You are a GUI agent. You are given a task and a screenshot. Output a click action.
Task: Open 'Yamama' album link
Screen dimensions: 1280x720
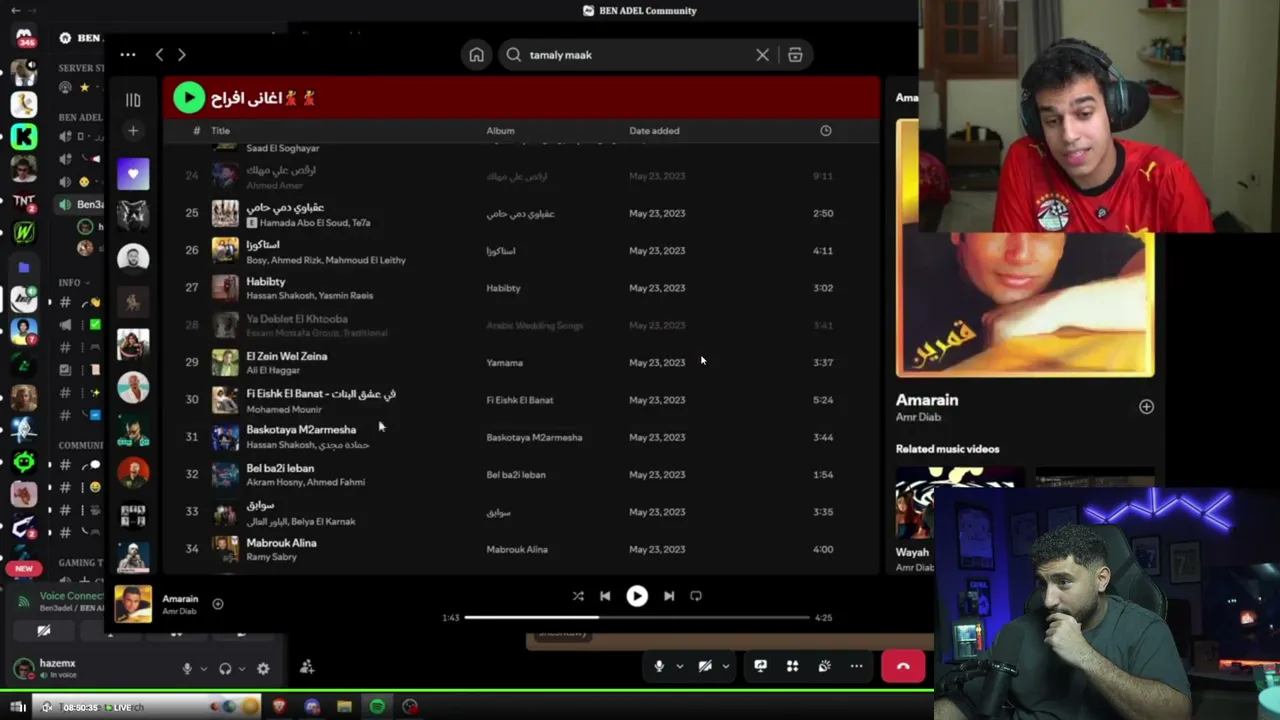505,363
